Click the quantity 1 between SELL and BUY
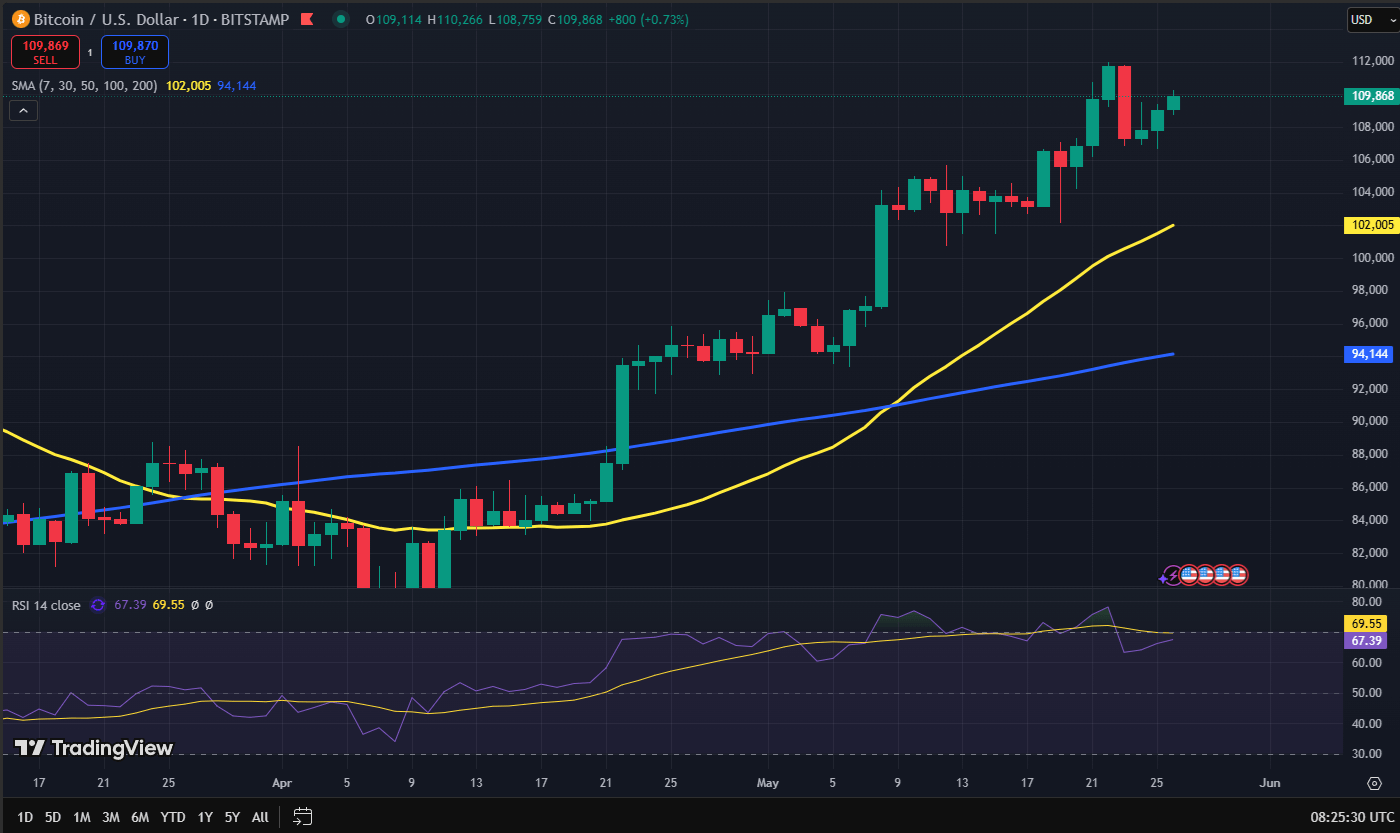 90,53
